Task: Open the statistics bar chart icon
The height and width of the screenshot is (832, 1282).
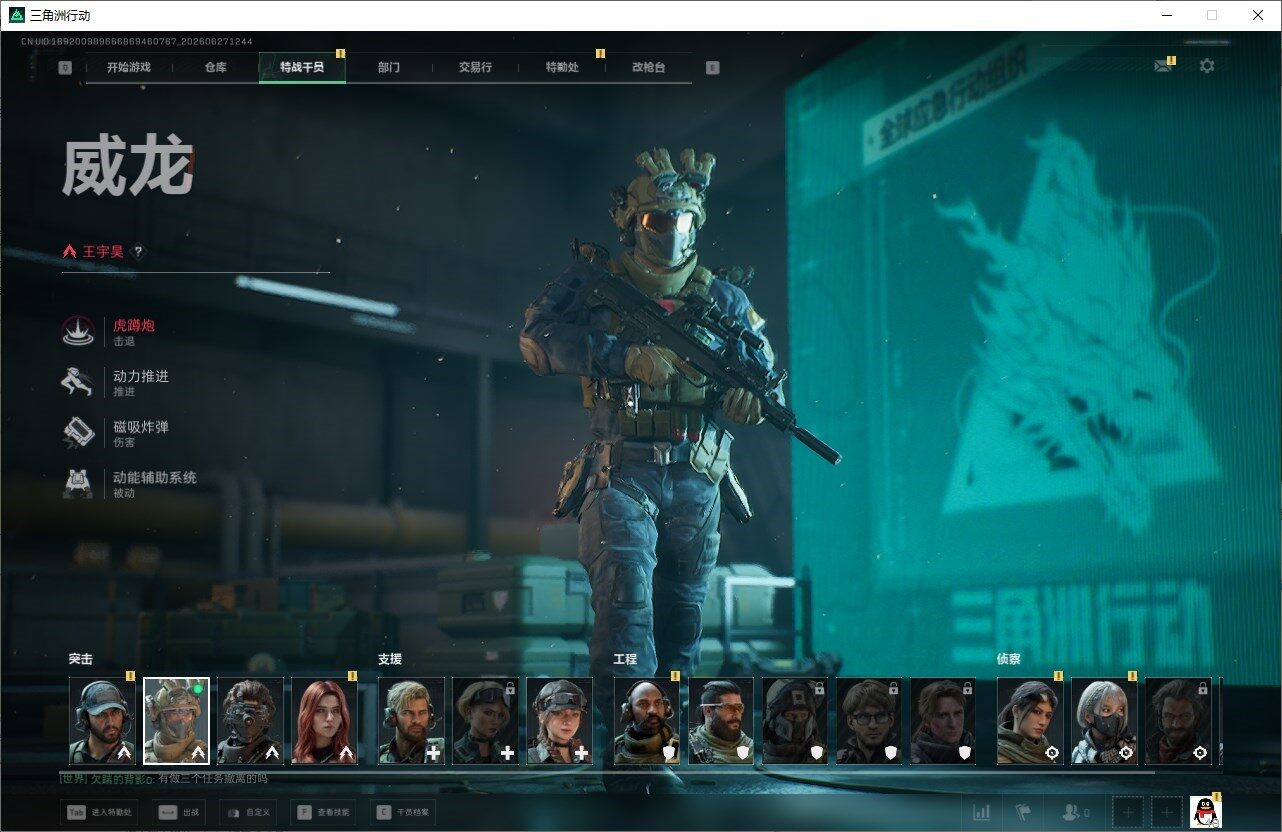Action: (x=982, y=813)
